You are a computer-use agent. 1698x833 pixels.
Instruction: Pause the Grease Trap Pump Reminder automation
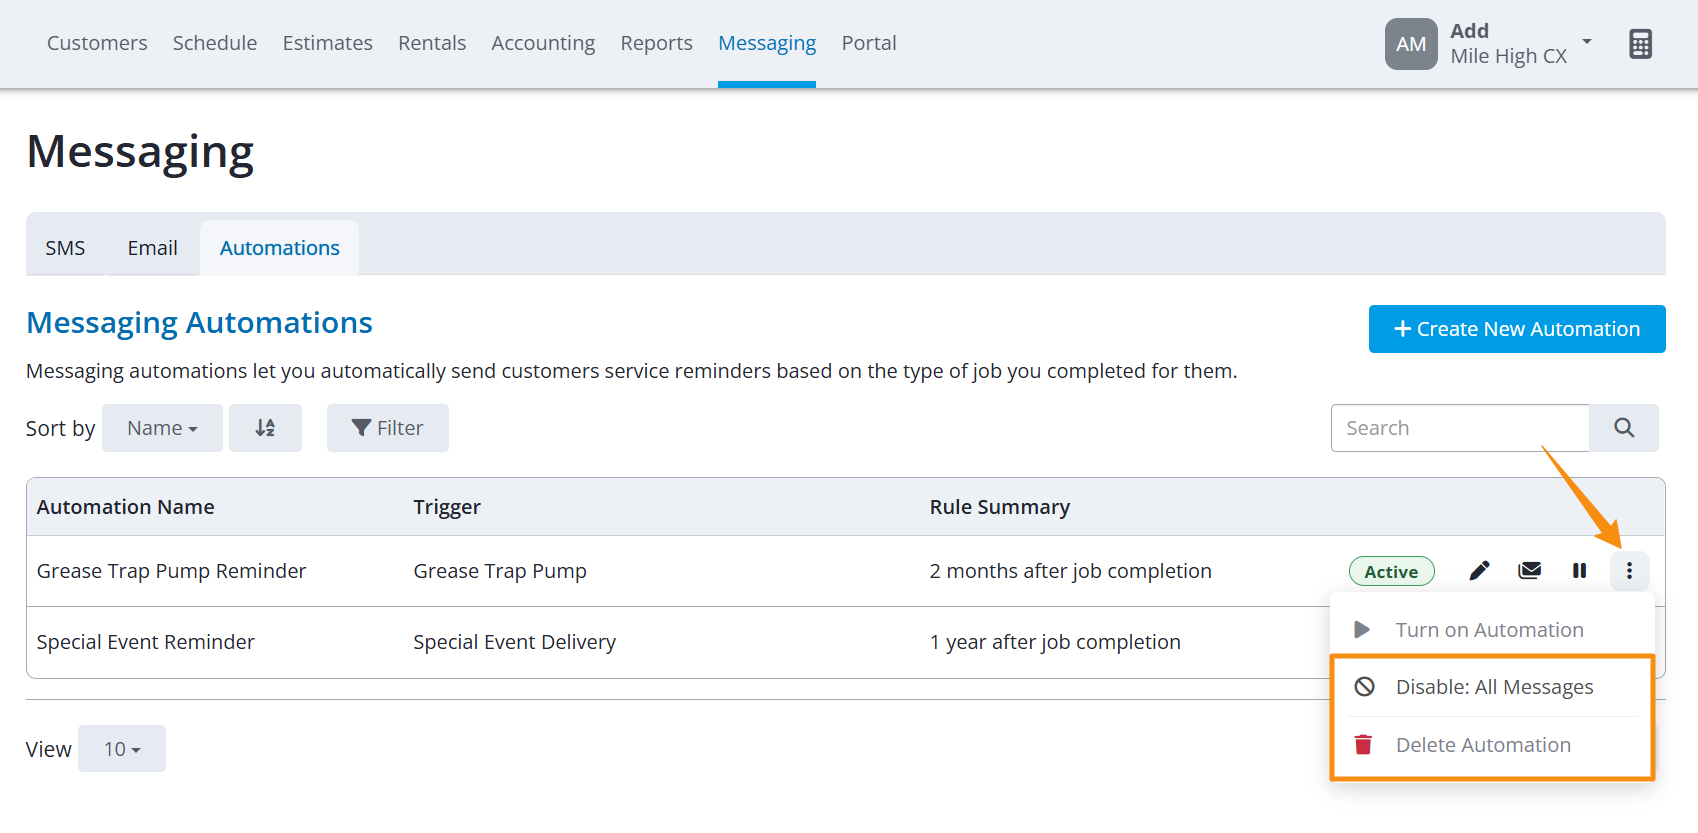1580,571
